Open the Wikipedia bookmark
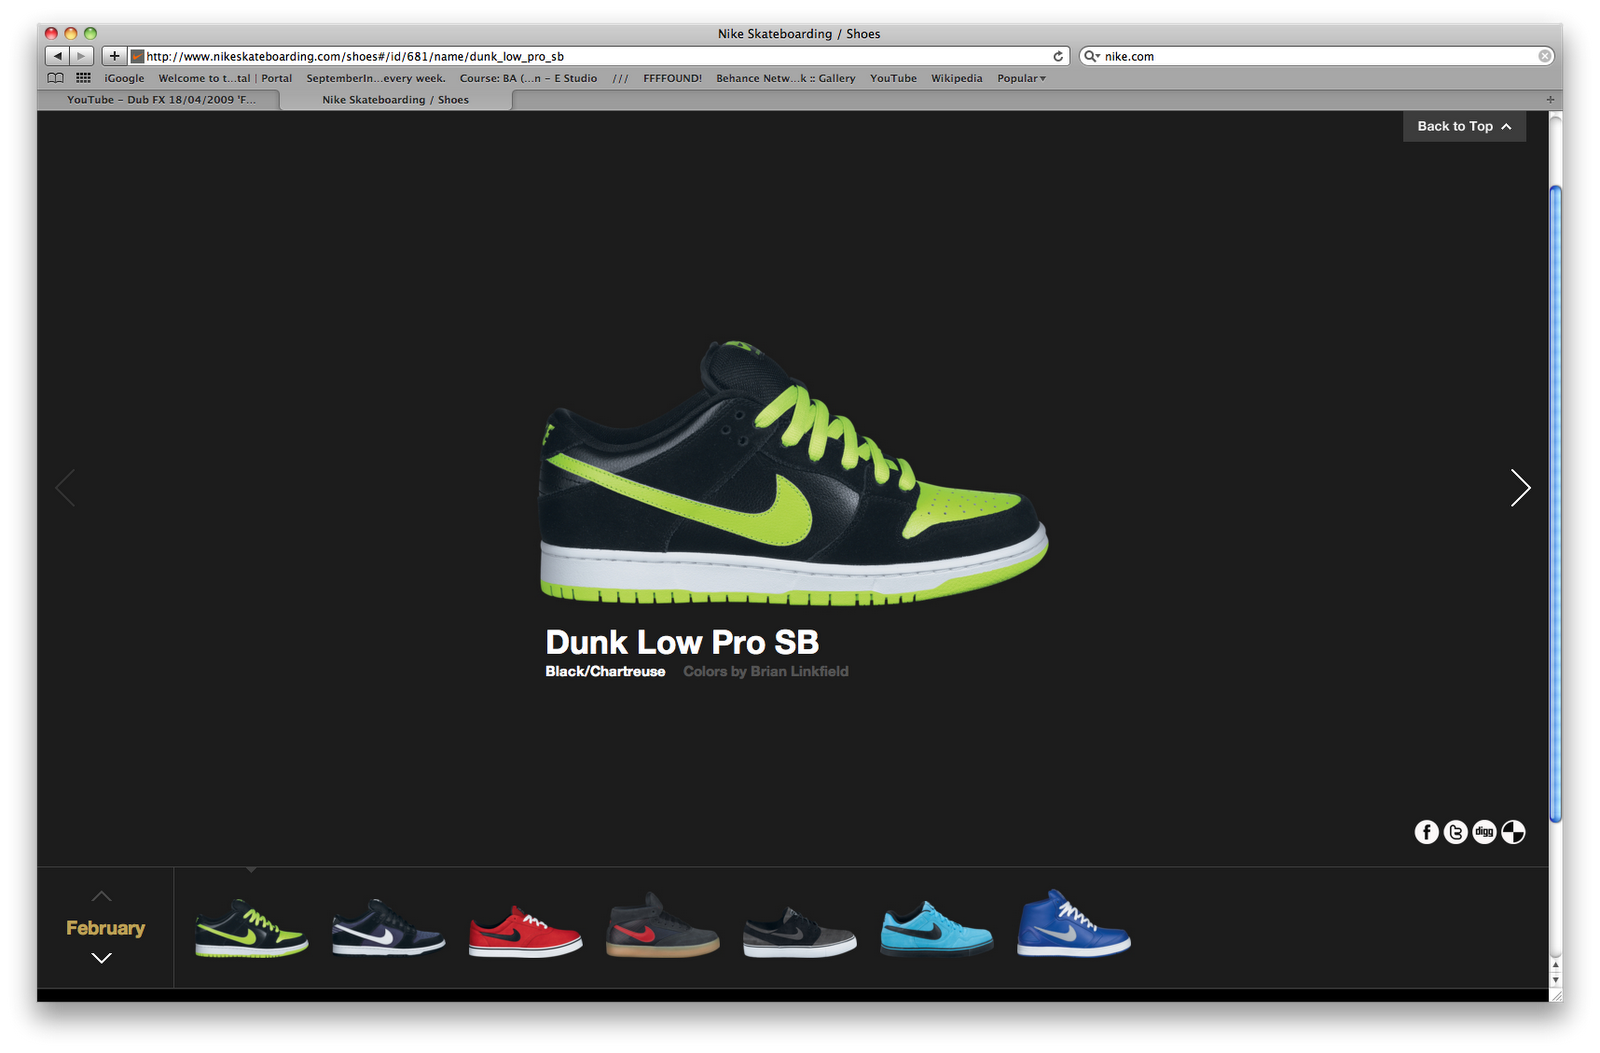Screen dimensions: 1600x1053 tap(957, 78)
